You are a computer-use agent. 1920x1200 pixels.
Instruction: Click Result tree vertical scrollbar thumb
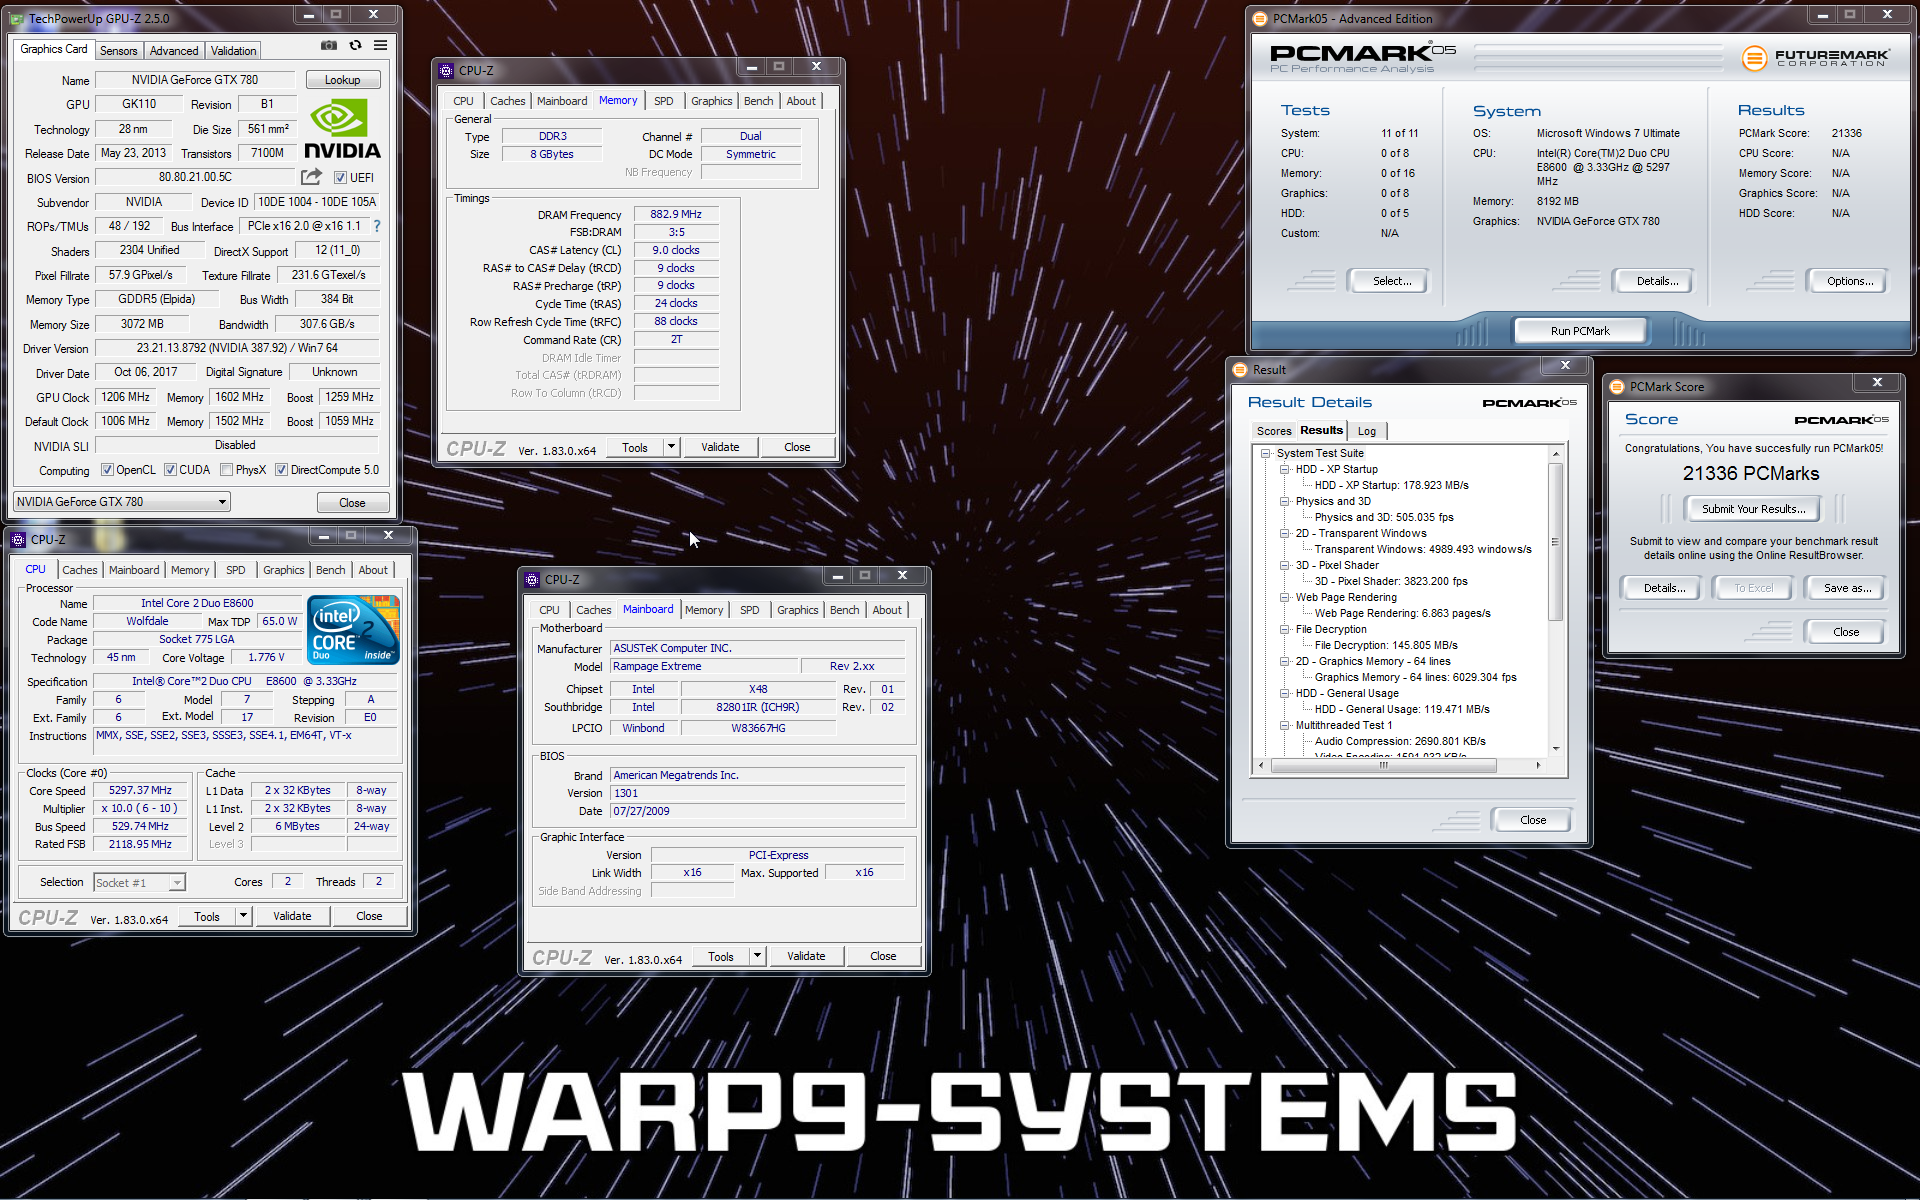(1555, 542)
